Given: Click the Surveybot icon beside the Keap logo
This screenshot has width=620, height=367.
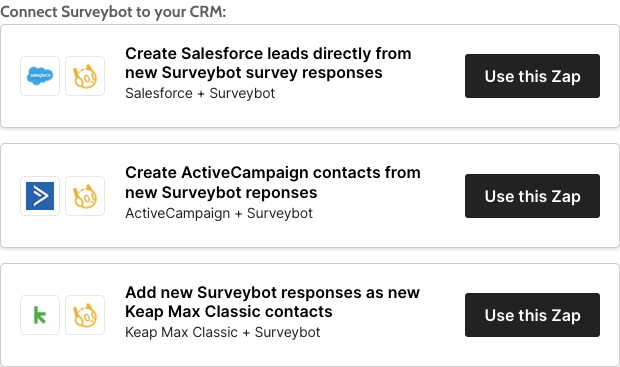Looking at the screenshot, I should pos(85,315).
